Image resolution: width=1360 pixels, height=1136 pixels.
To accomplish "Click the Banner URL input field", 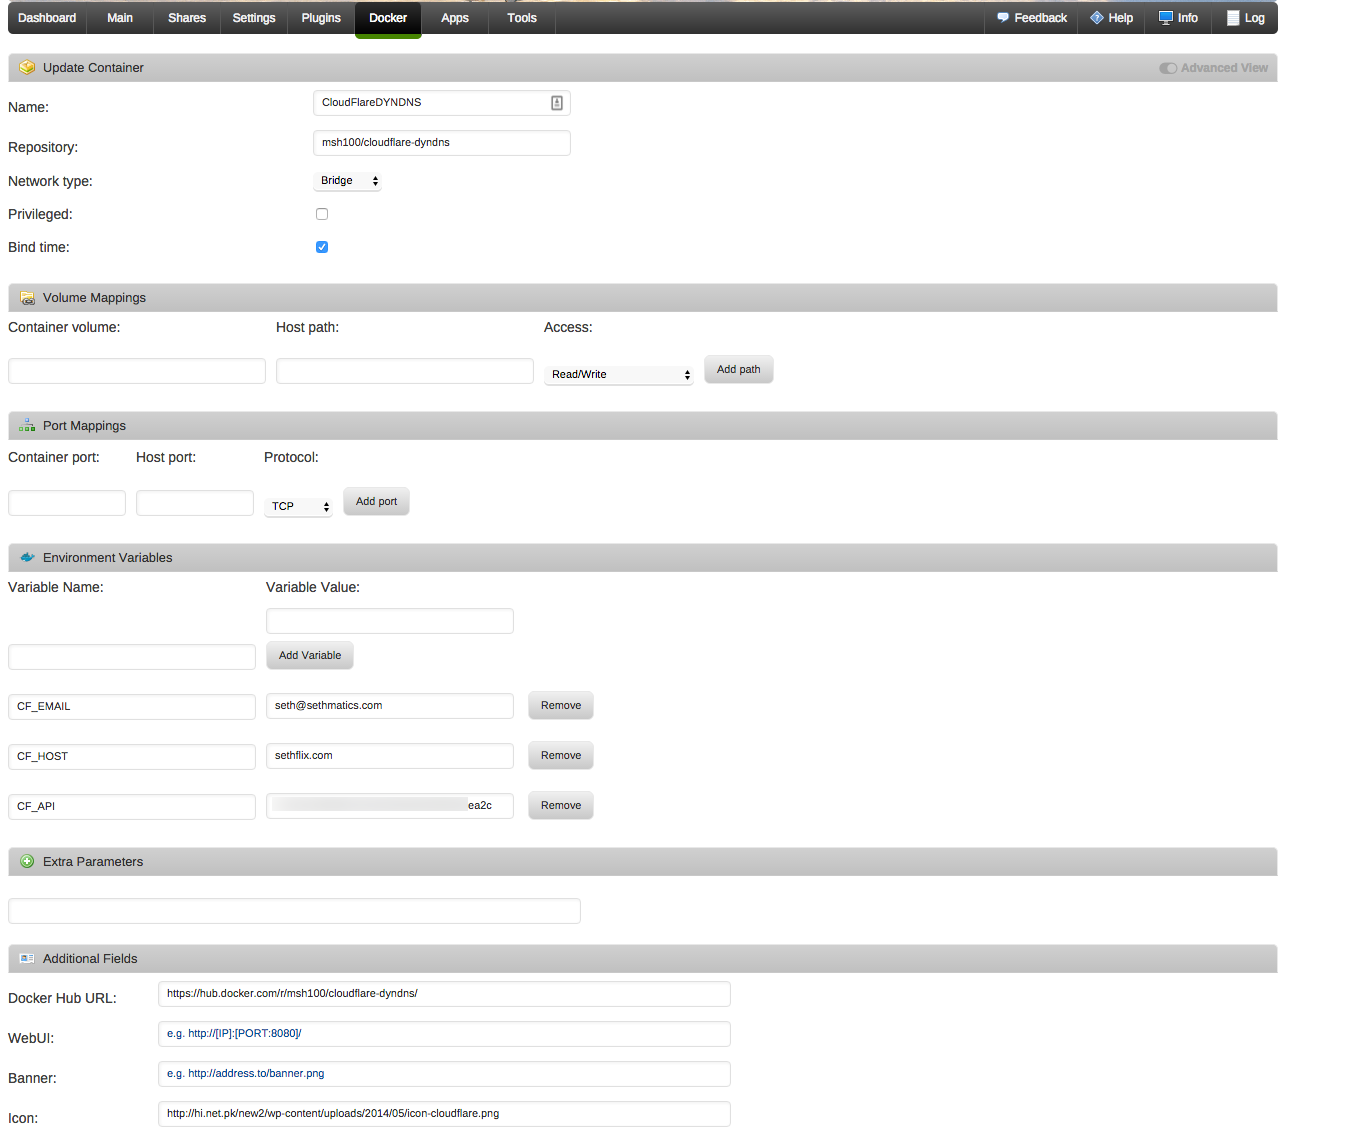I will 444,1074.
